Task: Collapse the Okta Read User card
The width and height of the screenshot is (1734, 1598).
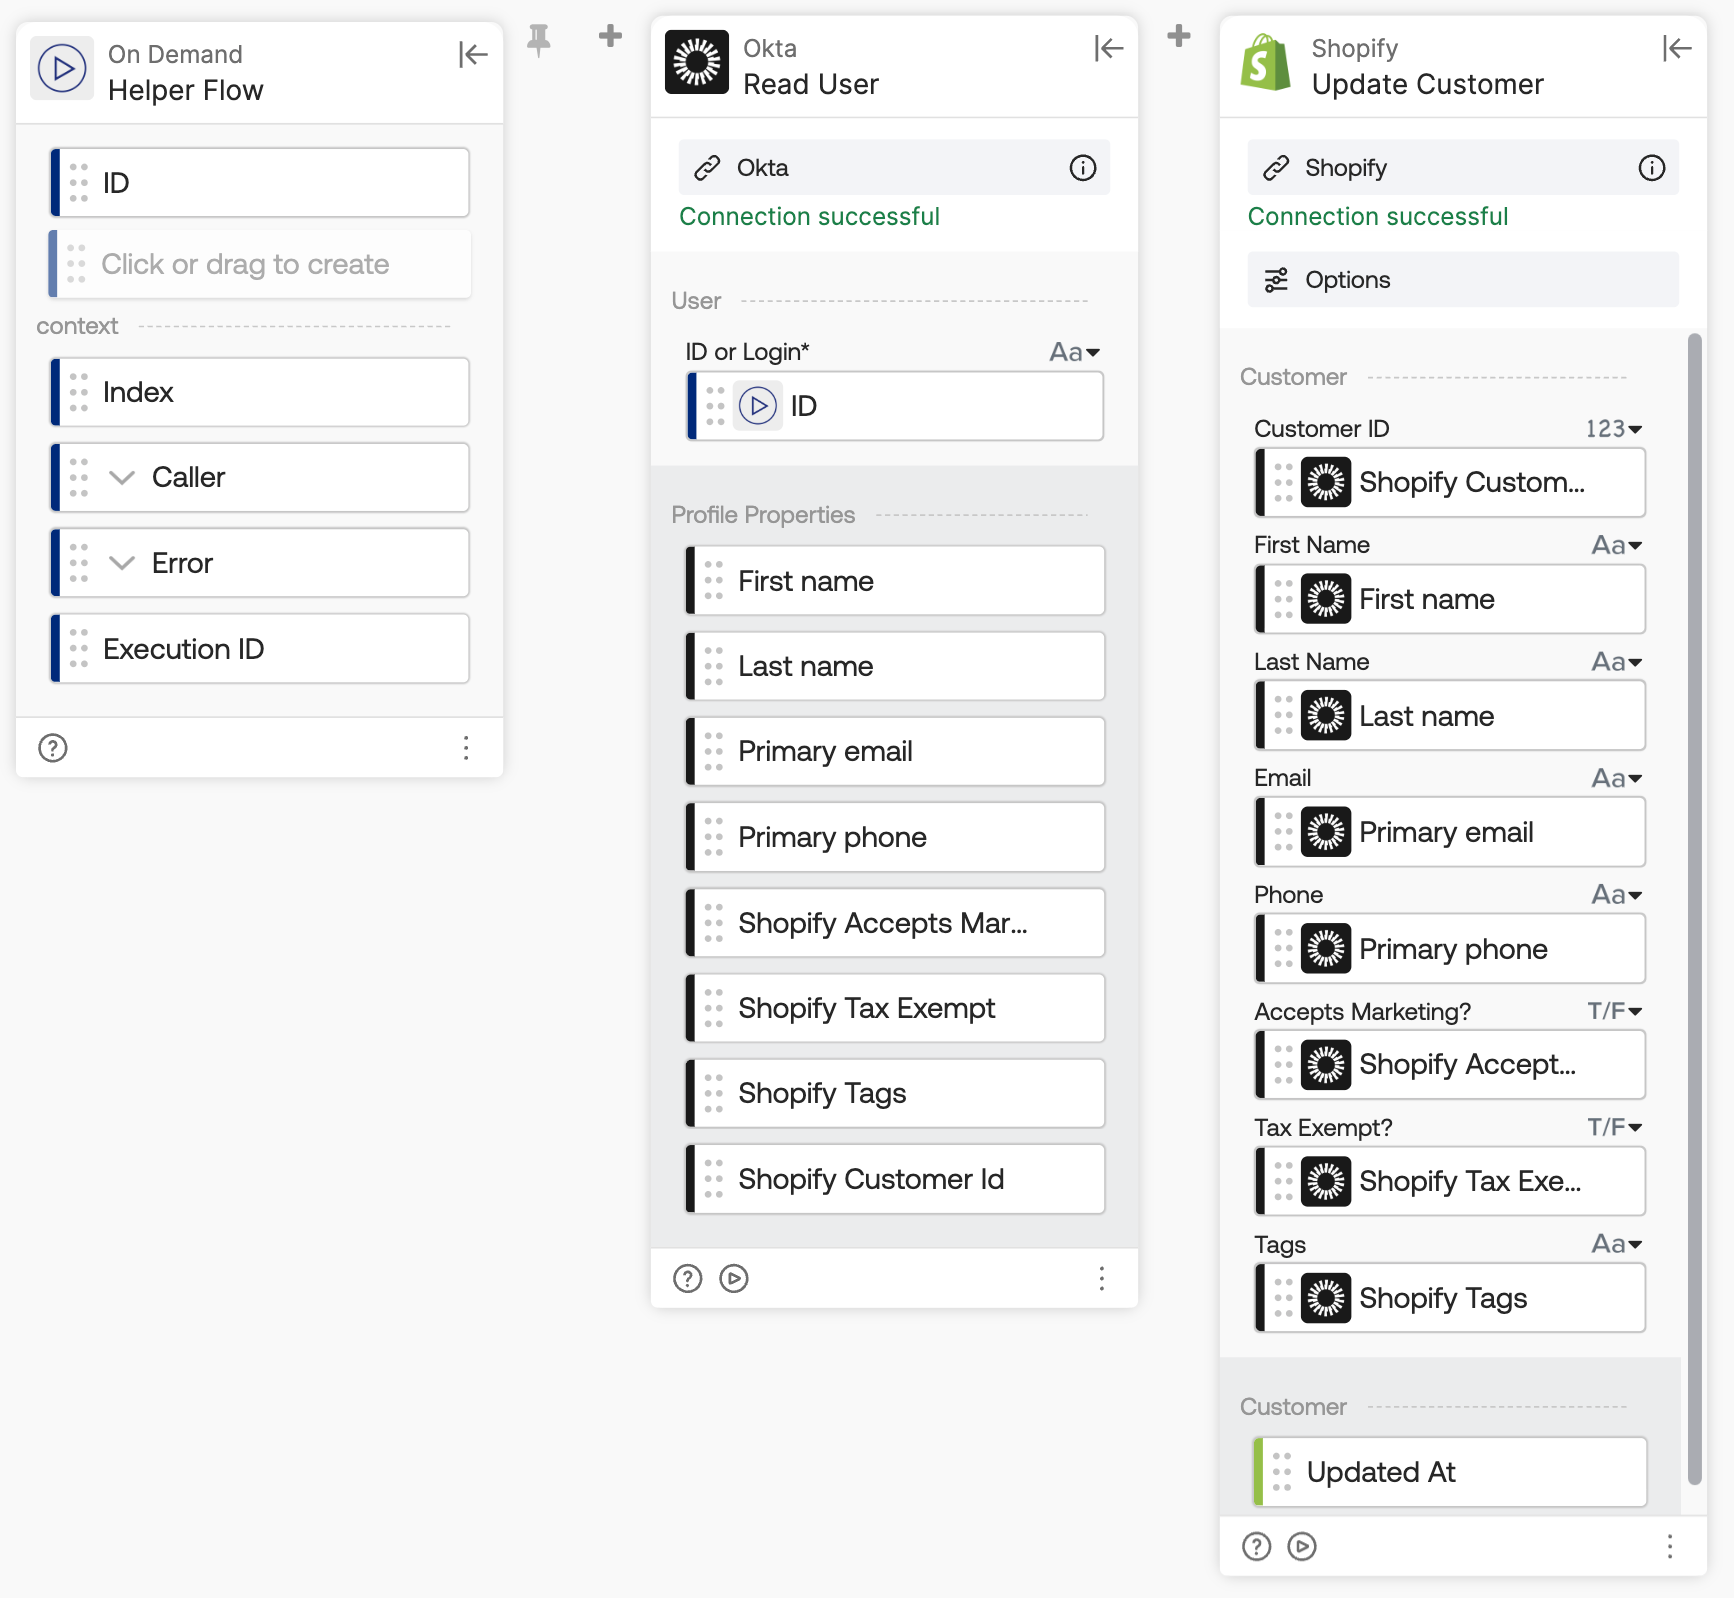Action: [x=1108, y=48]
